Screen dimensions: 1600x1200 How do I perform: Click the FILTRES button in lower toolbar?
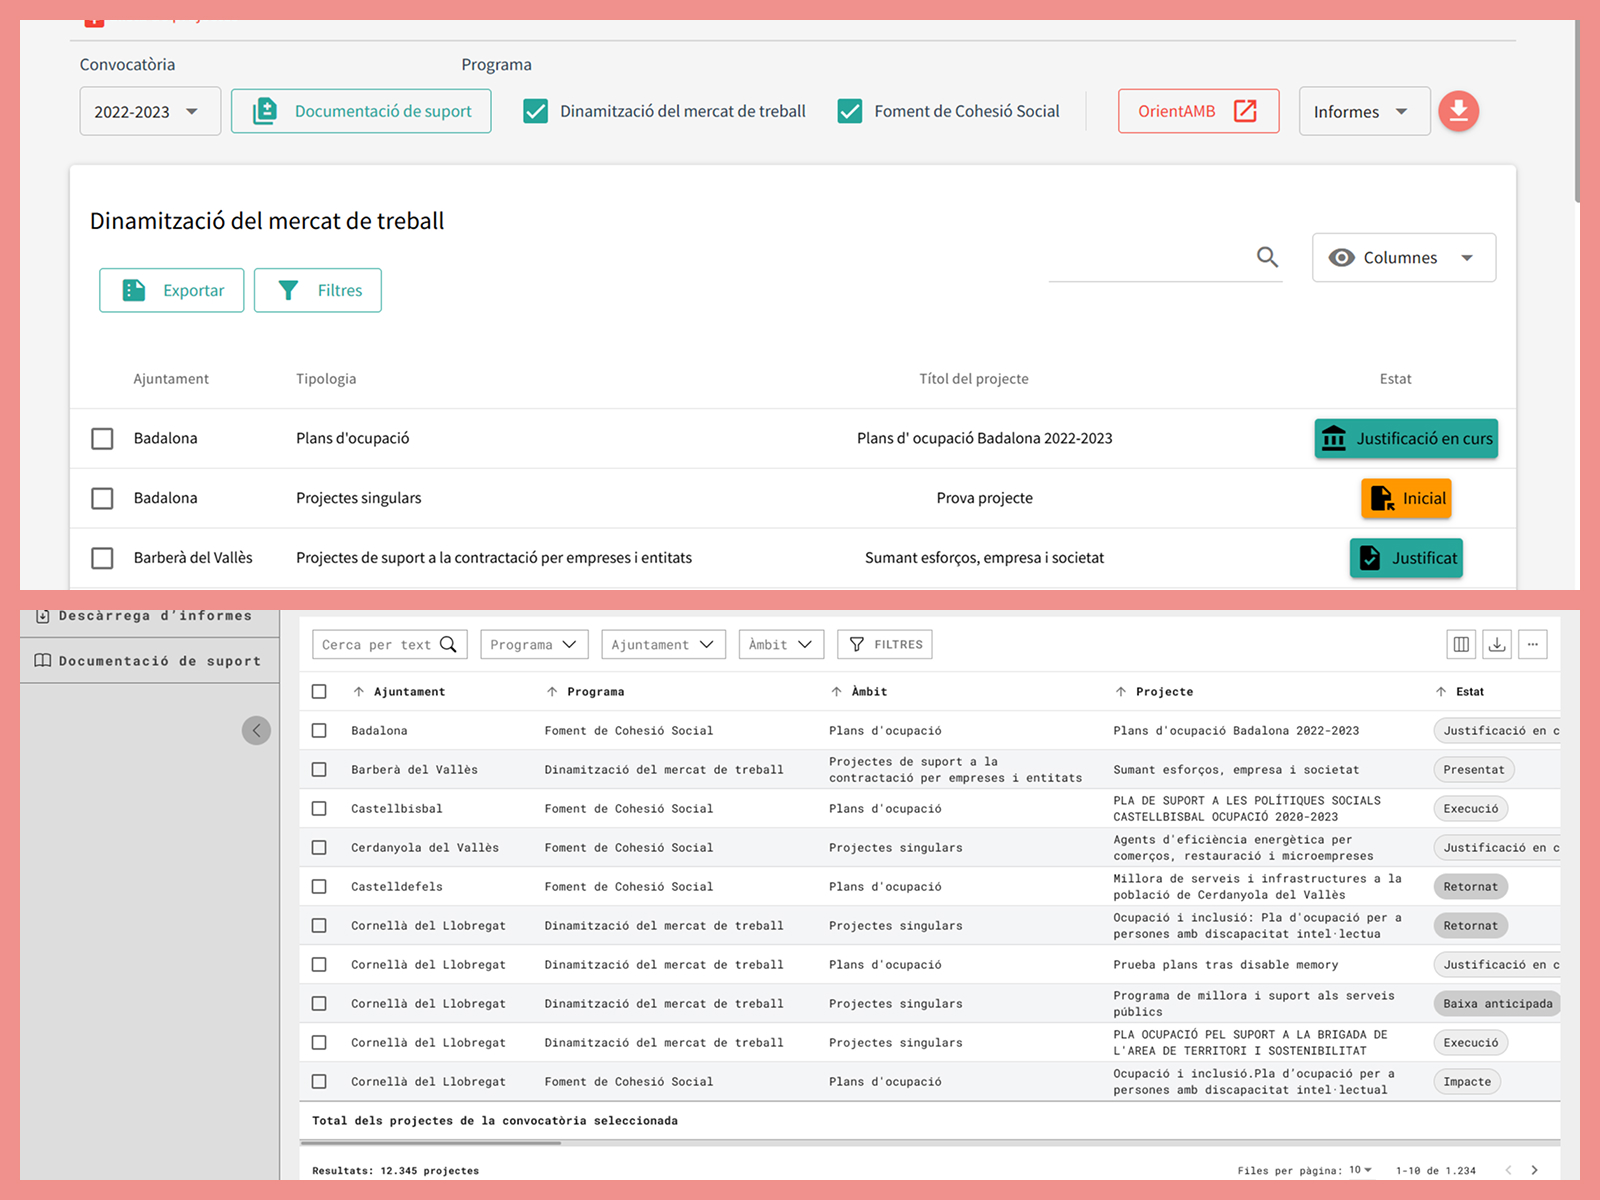click(x=885, y=644)
